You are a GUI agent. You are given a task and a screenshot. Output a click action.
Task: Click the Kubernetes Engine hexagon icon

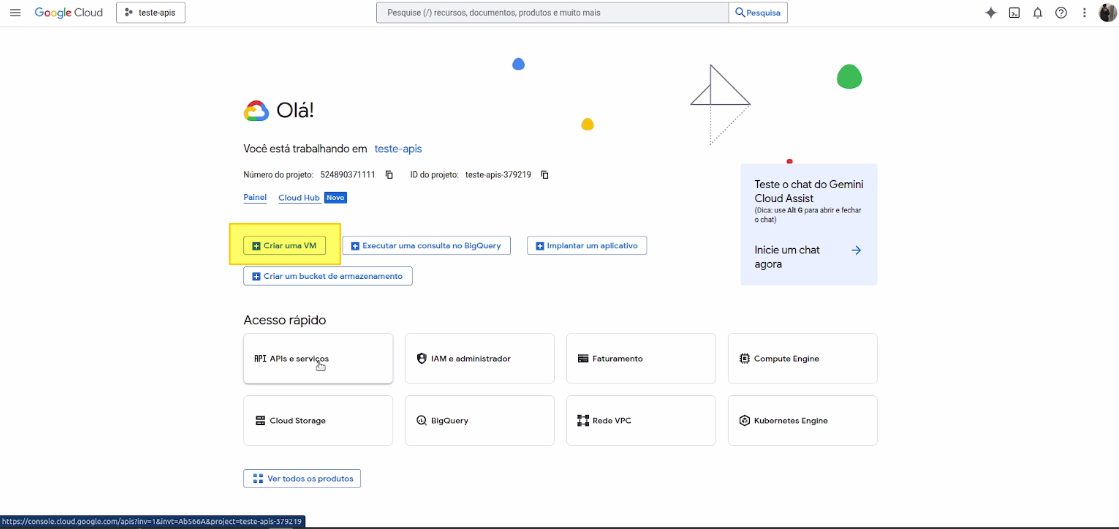(744, 420)
